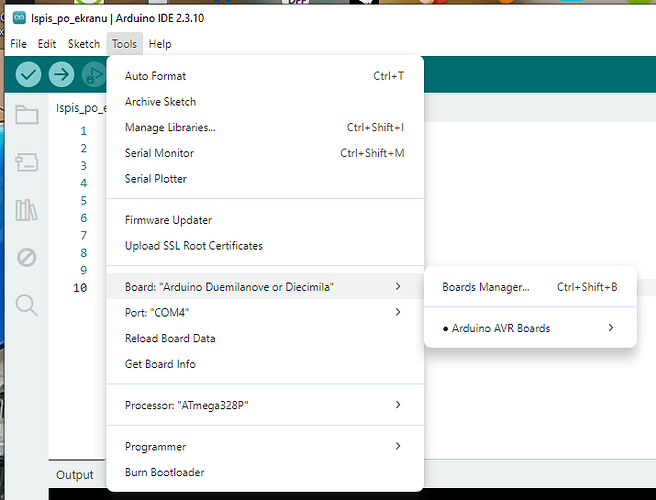Open the Sketchbook folder sidebar icon

point(27,114)
